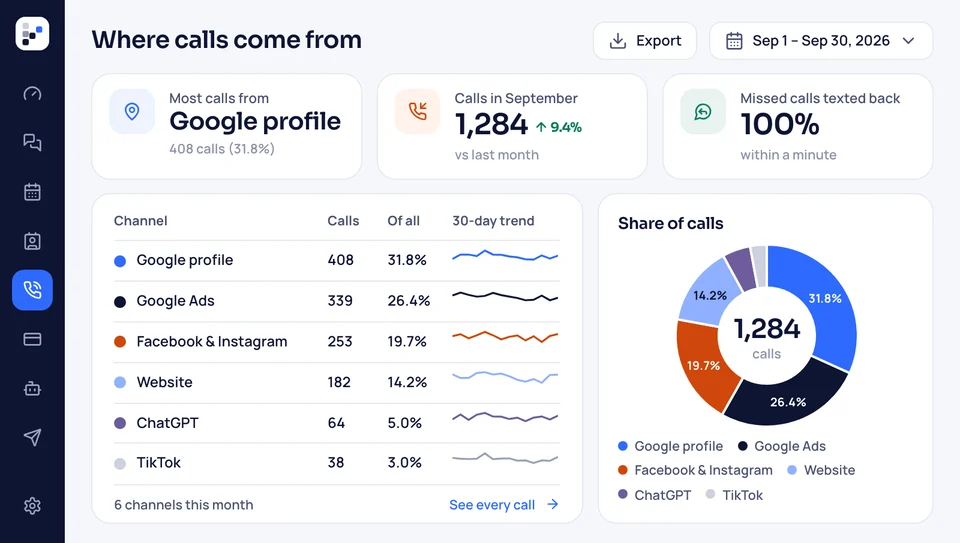Image resolution: width=960 pixels, height=543 pixels.
Task: Select the Google Ads row in table
Action: tap(337, 301)
